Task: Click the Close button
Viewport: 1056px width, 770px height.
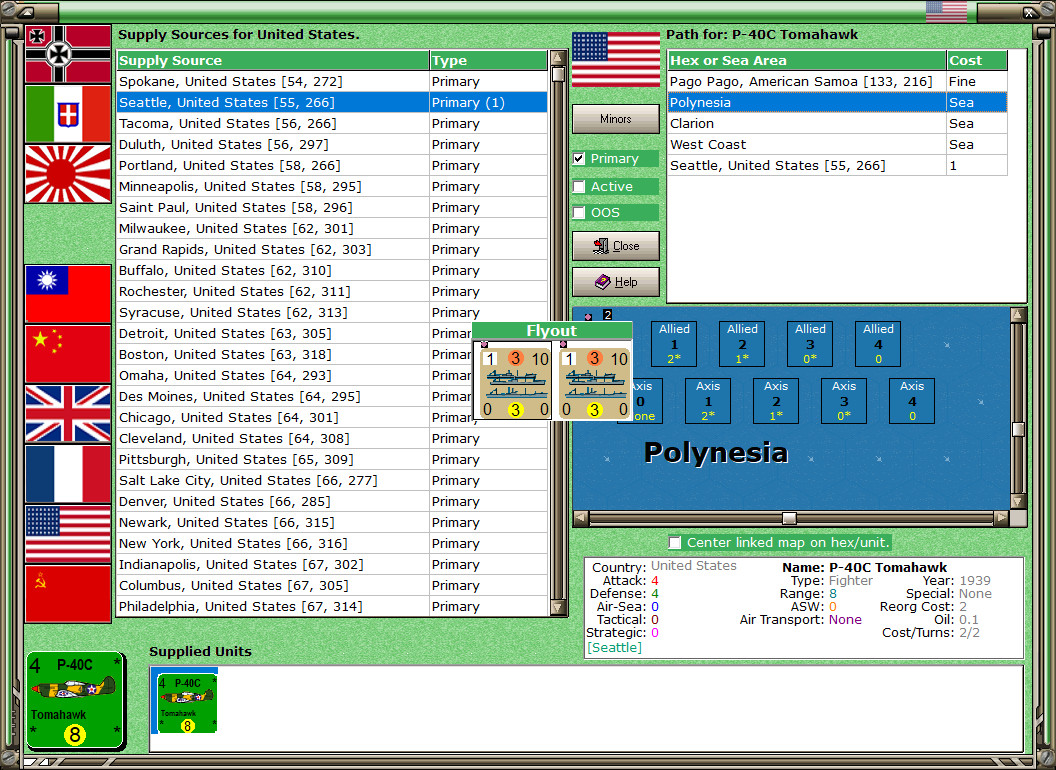Action: coord(616,246)
